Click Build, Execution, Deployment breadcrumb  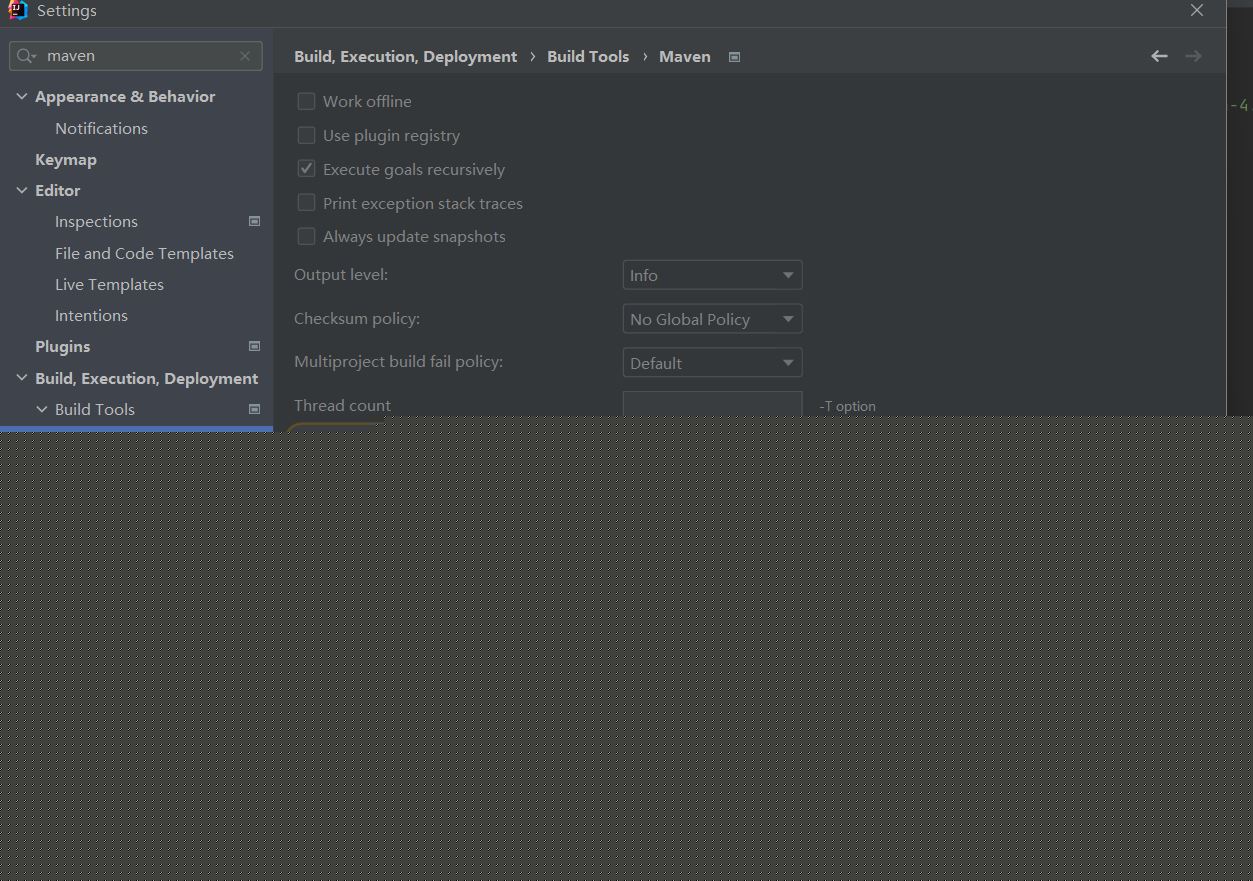(x=405, y=56)
